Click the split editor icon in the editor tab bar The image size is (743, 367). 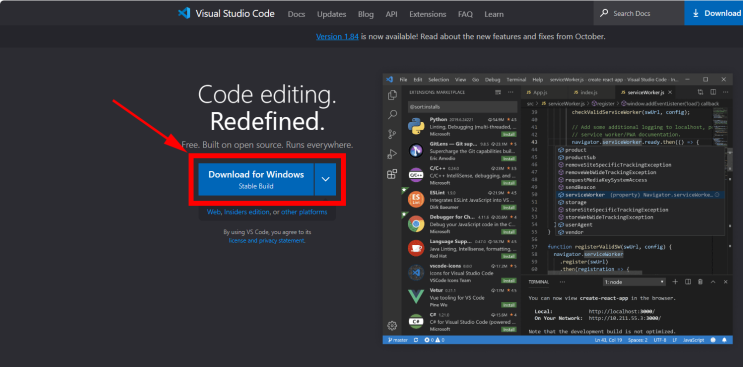(713, 92)
